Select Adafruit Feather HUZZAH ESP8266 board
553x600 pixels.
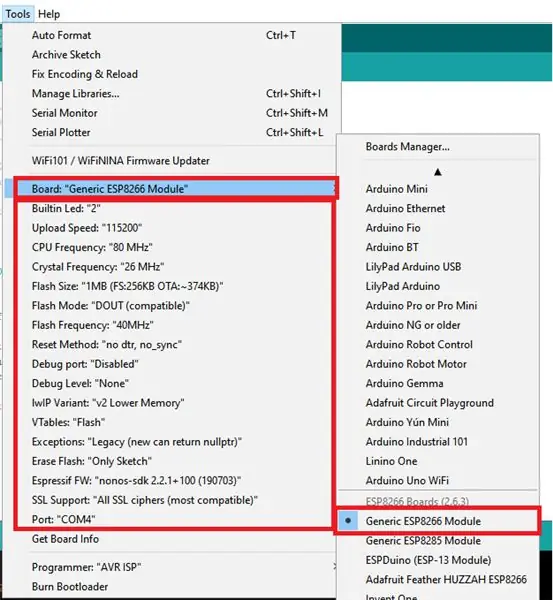(438, 580)
